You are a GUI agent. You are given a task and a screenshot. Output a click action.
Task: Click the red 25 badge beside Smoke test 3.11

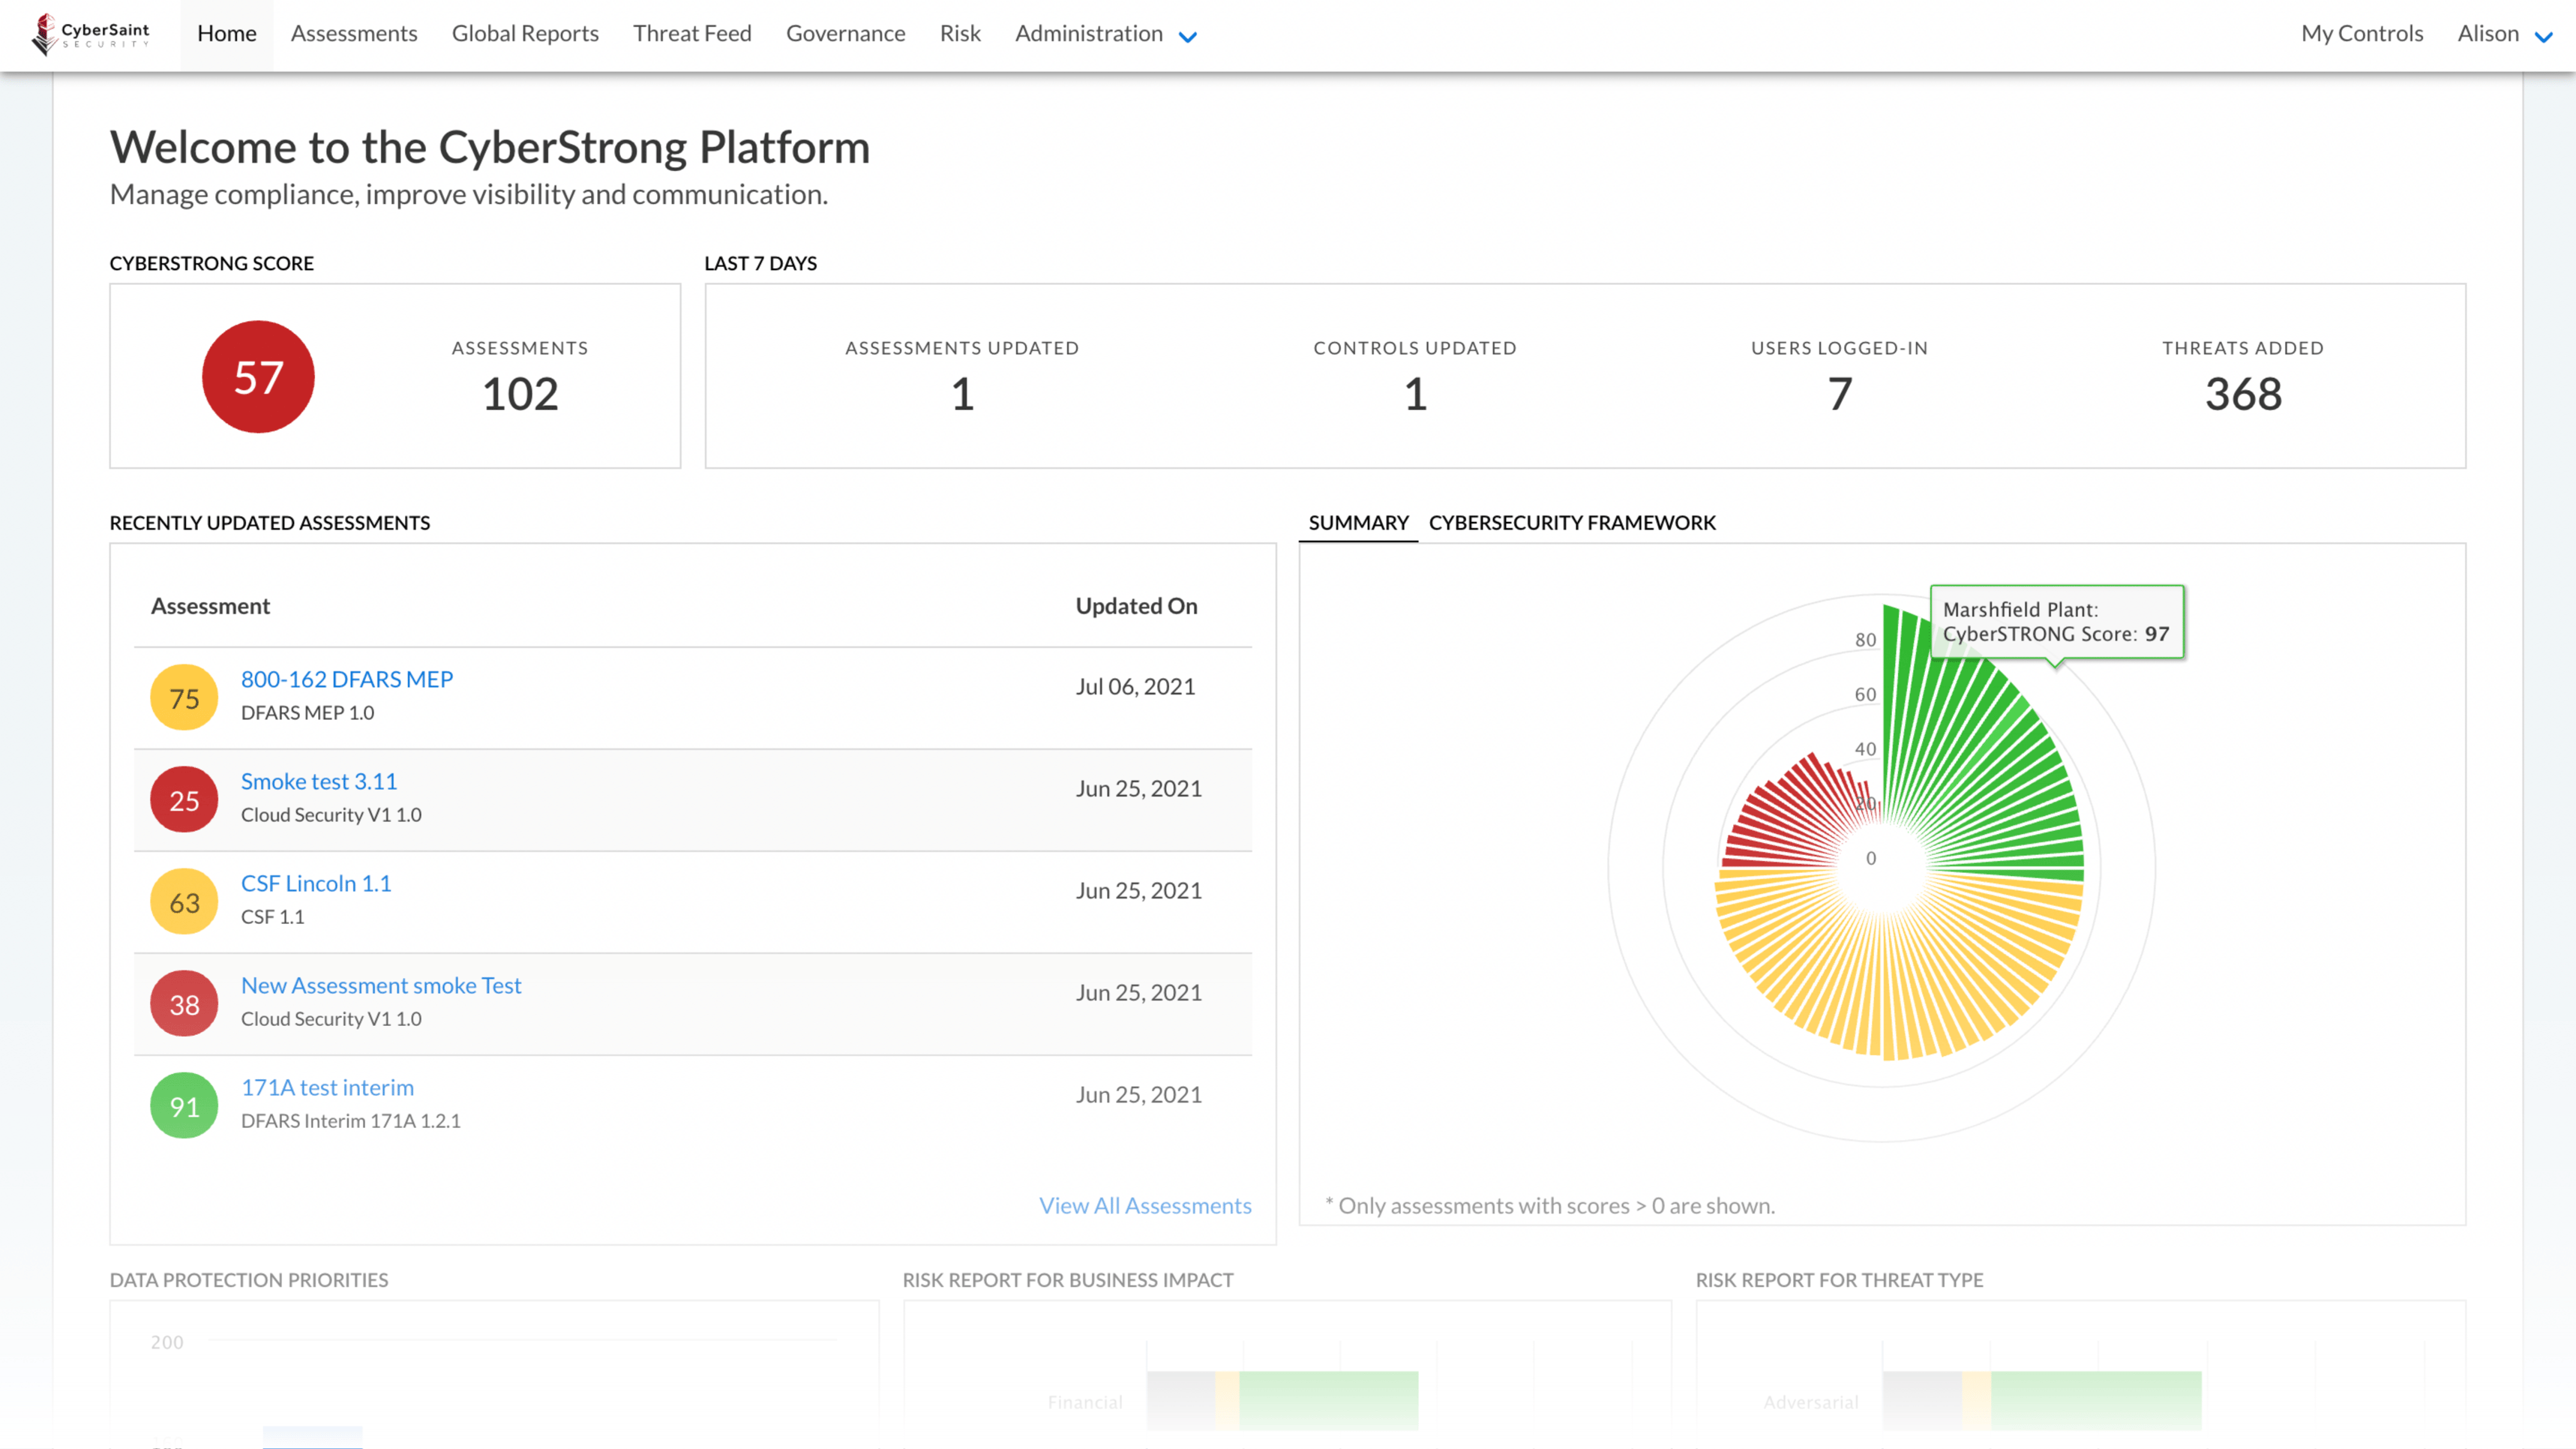tap(183, 800)
